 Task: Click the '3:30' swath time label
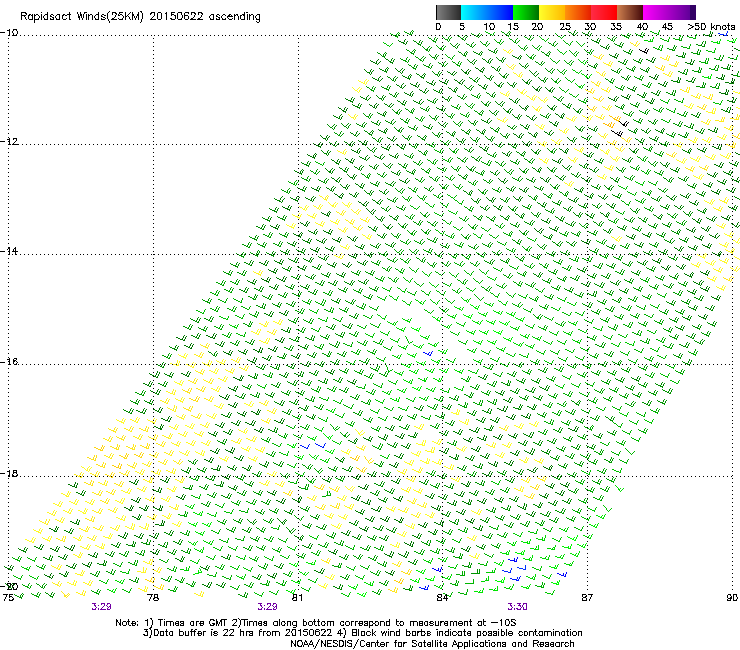517,607
